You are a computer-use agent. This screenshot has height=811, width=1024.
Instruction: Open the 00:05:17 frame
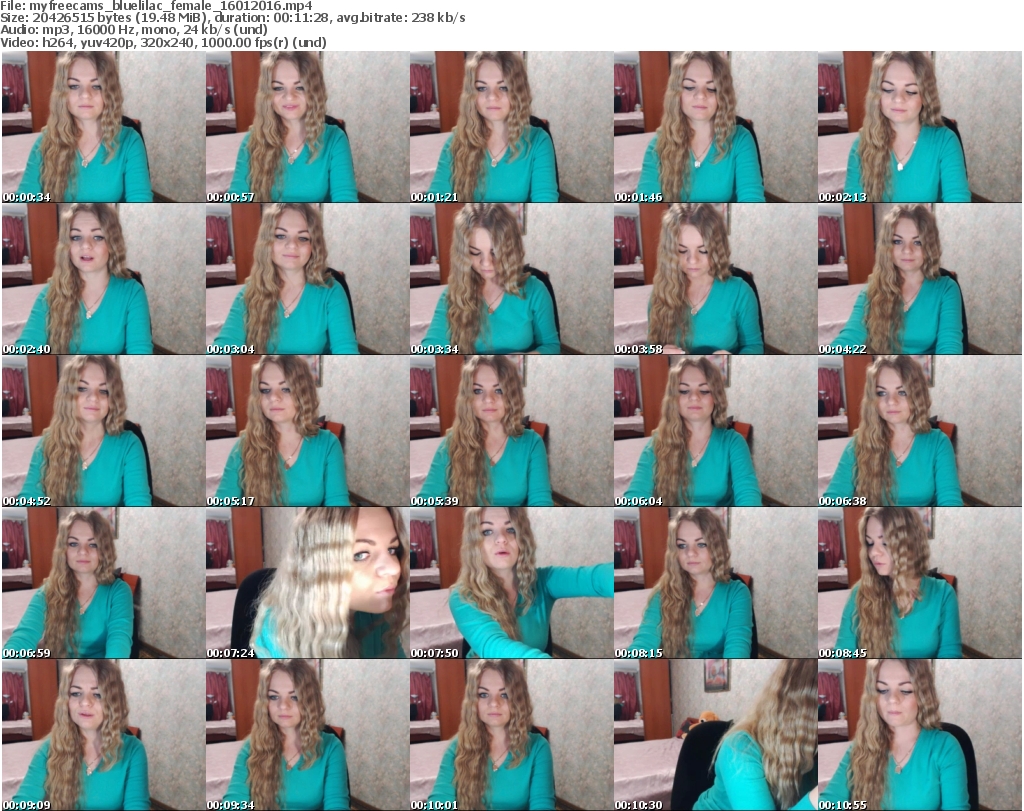coord(308,431)
